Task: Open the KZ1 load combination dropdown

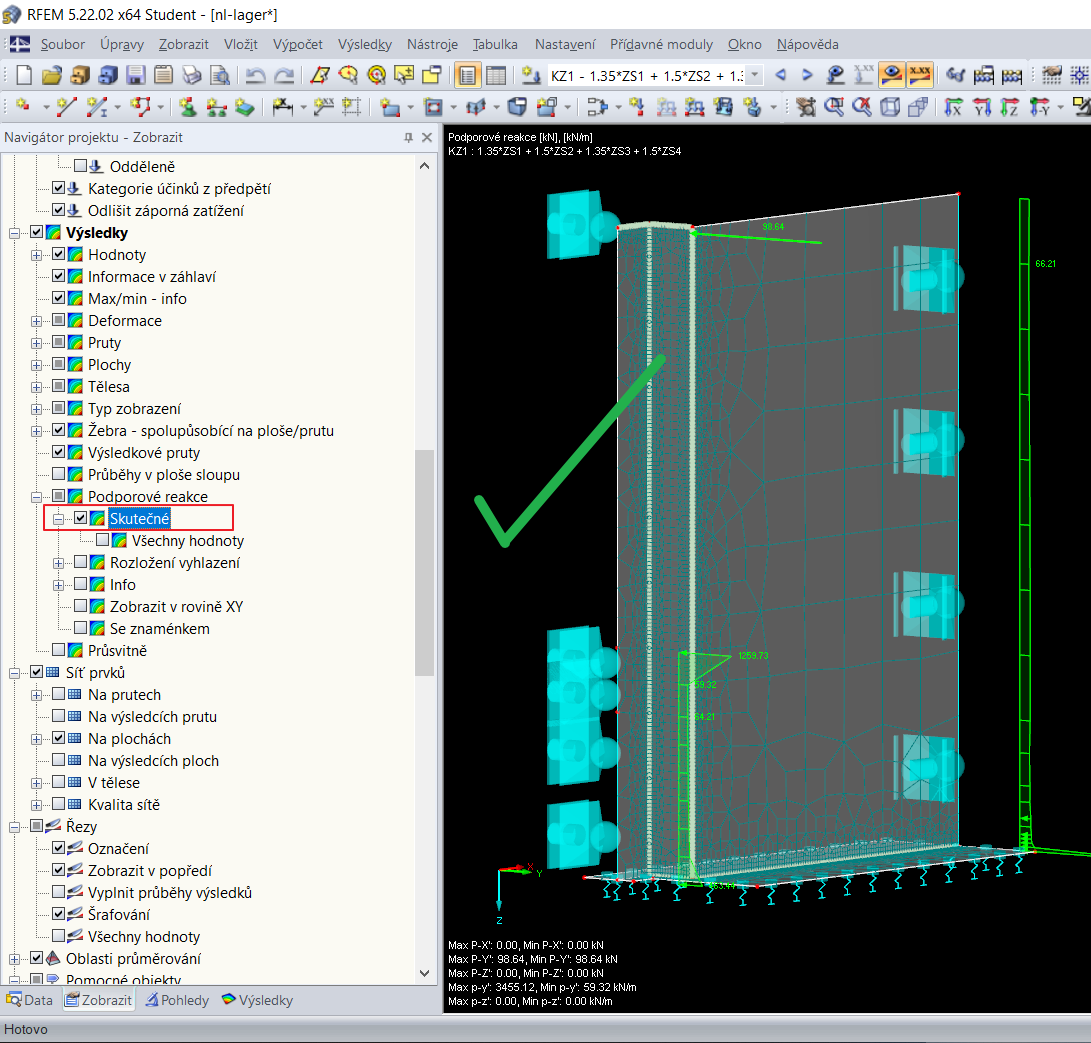Action: [755, 75]
